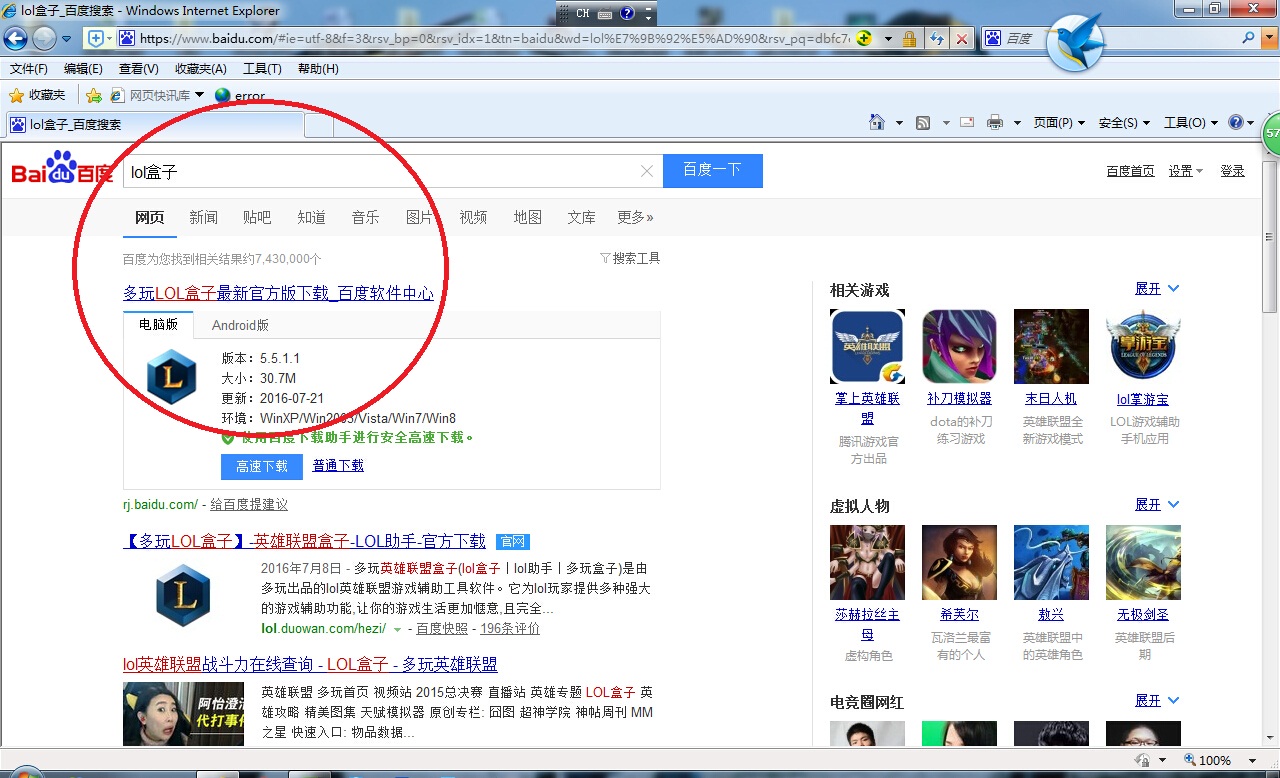Click the add-to-favorites-bar star icon
The height and width of the screenshot is (778, 1280).
tap(93, 95)
